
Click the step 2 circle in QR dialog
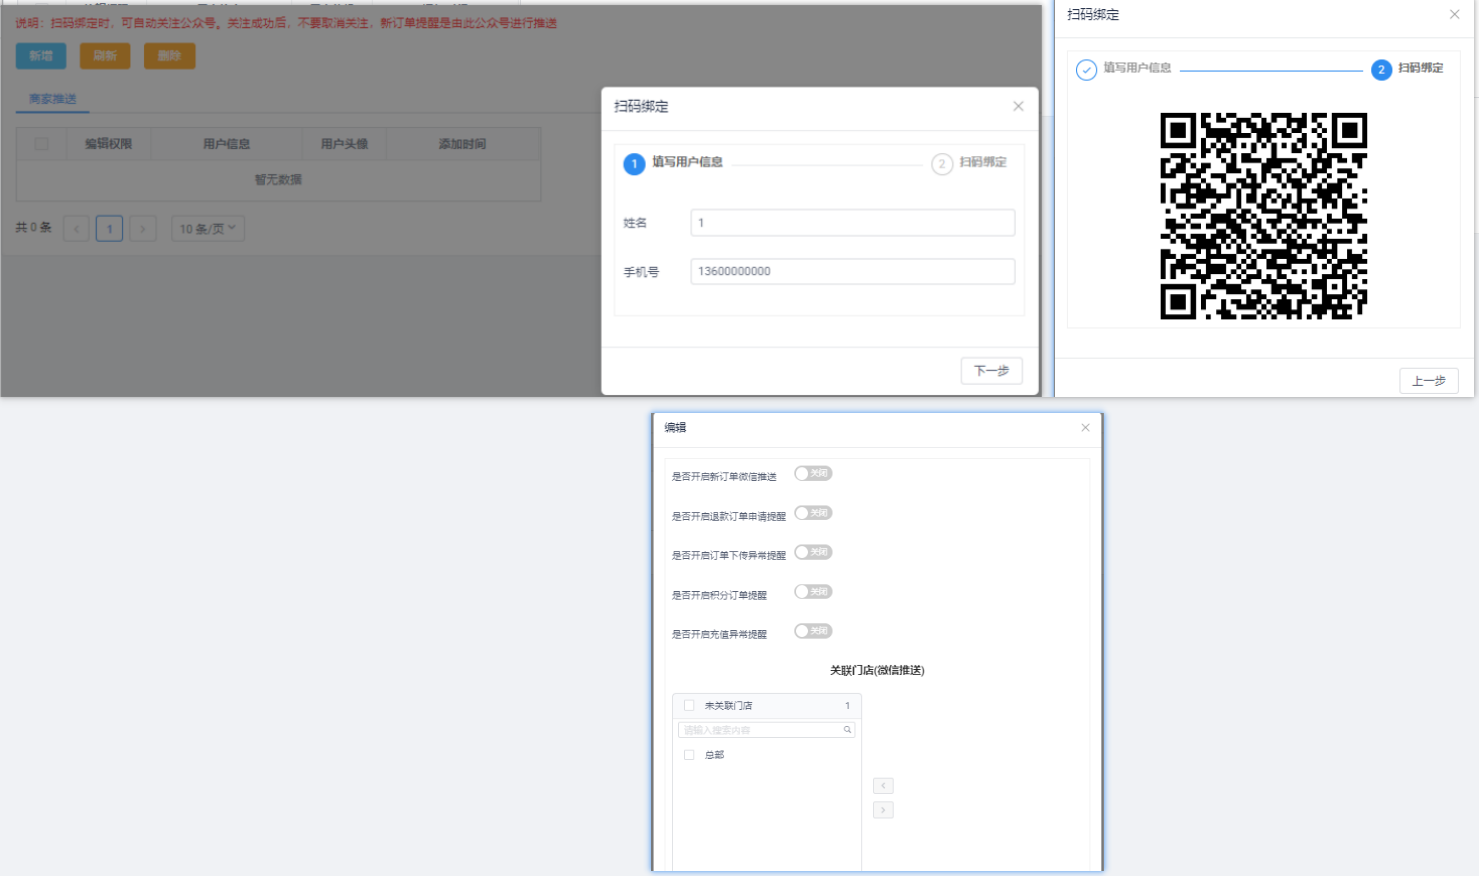tap(1381, 69)
